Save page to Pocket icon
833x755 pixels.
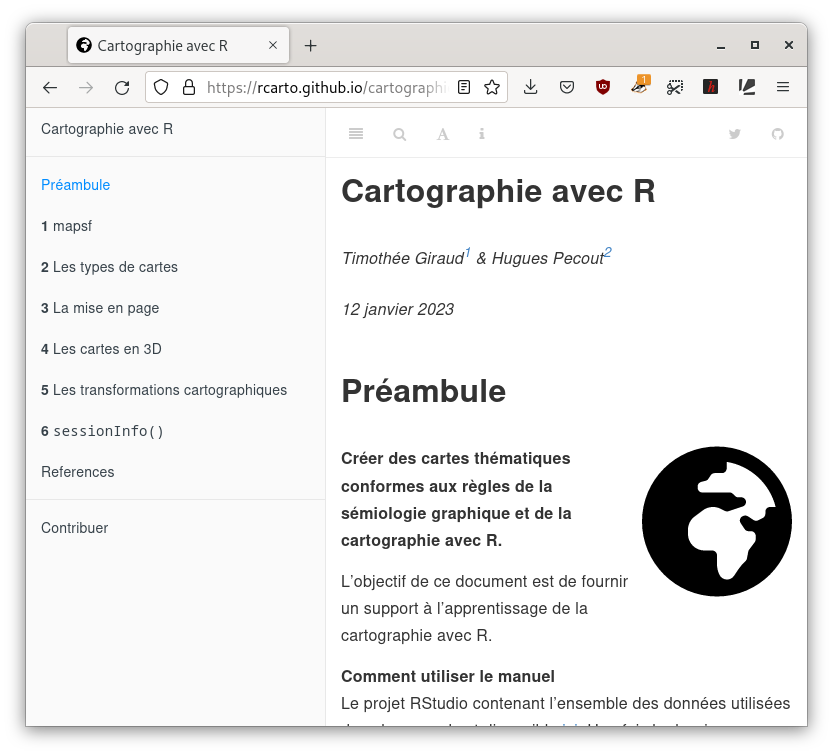tap(567, 88)
